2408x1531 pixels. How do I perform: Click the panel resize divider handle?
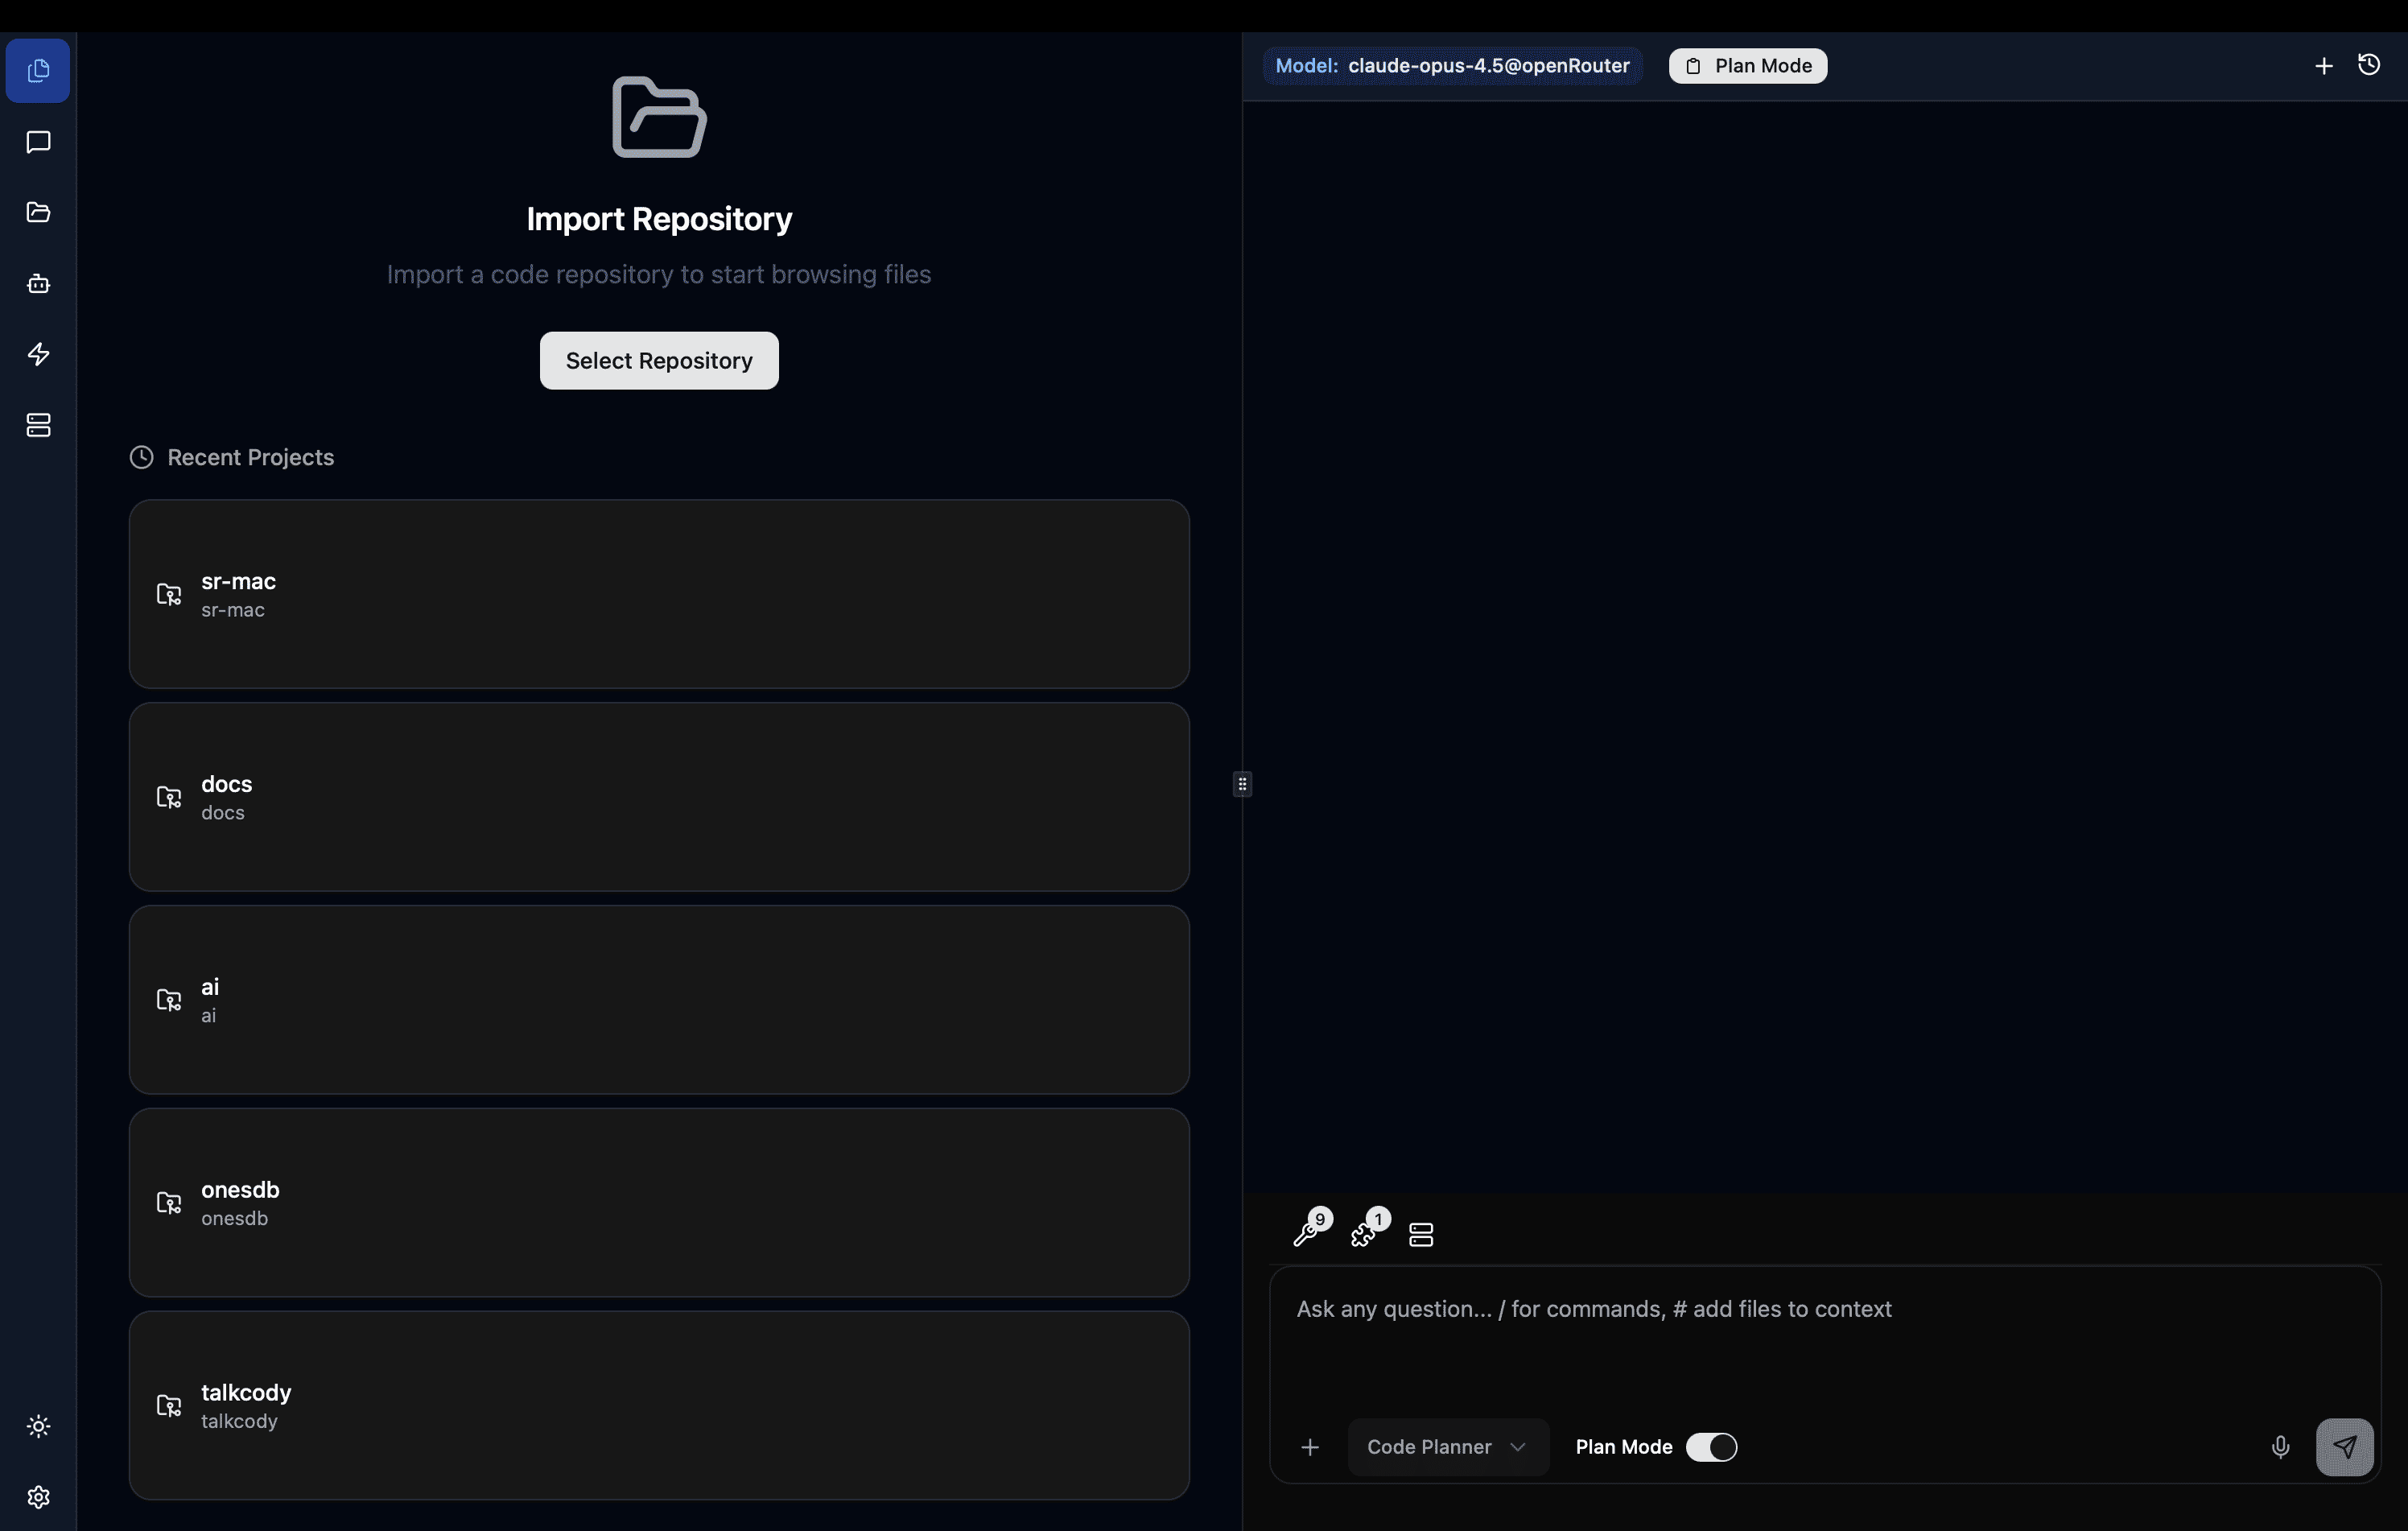click(x=1242, y=784)
